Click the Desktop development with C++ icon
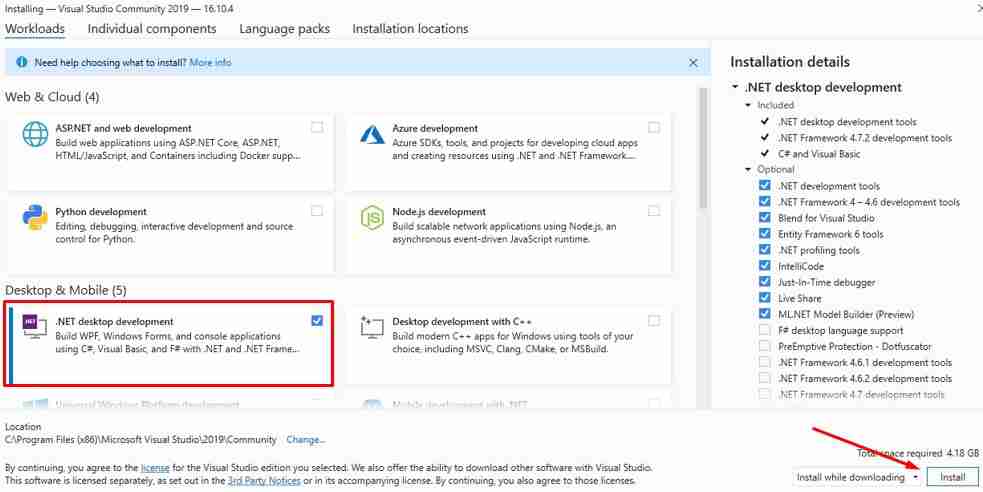The height and width of the screenshot is (492, 983). (372, 327)
